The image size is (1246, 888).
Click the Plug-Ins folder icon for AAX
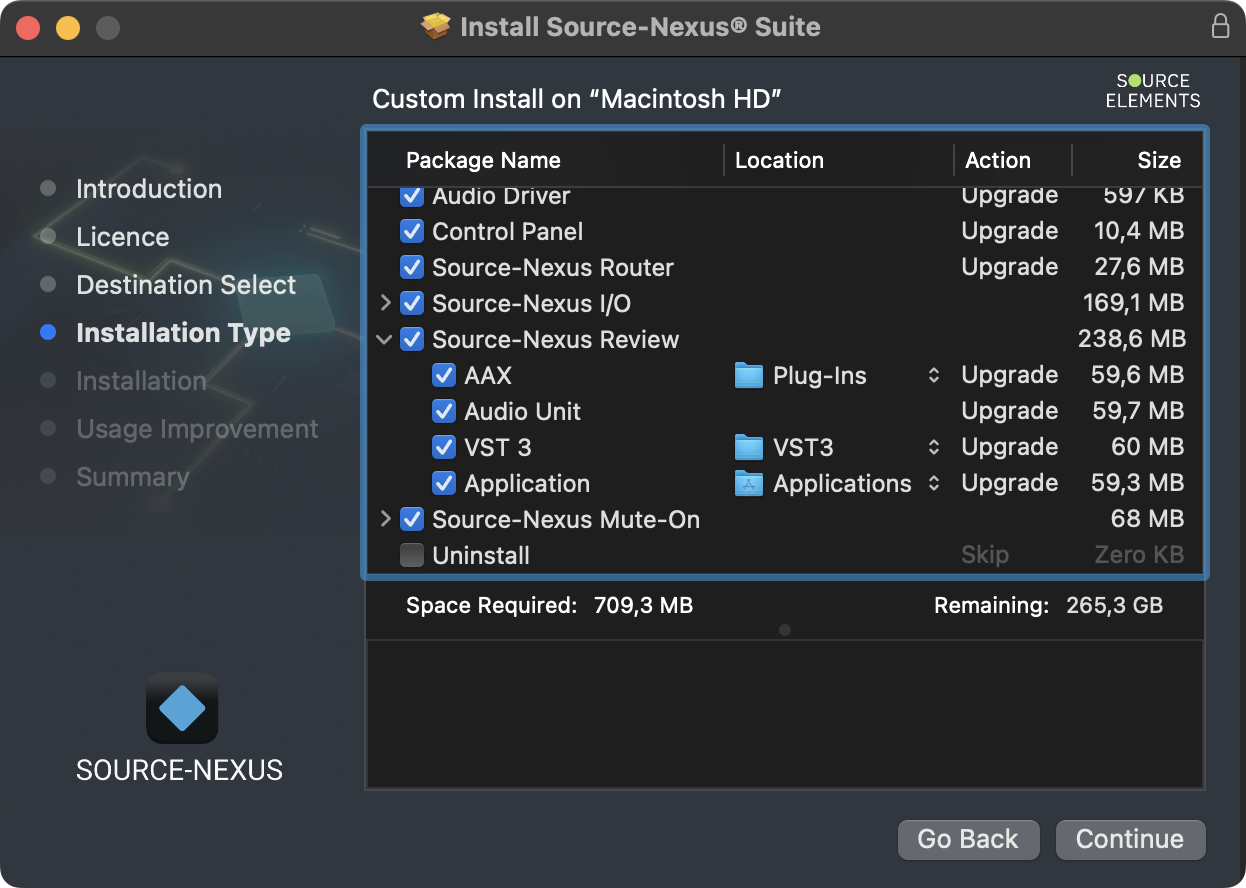[748, 376]
